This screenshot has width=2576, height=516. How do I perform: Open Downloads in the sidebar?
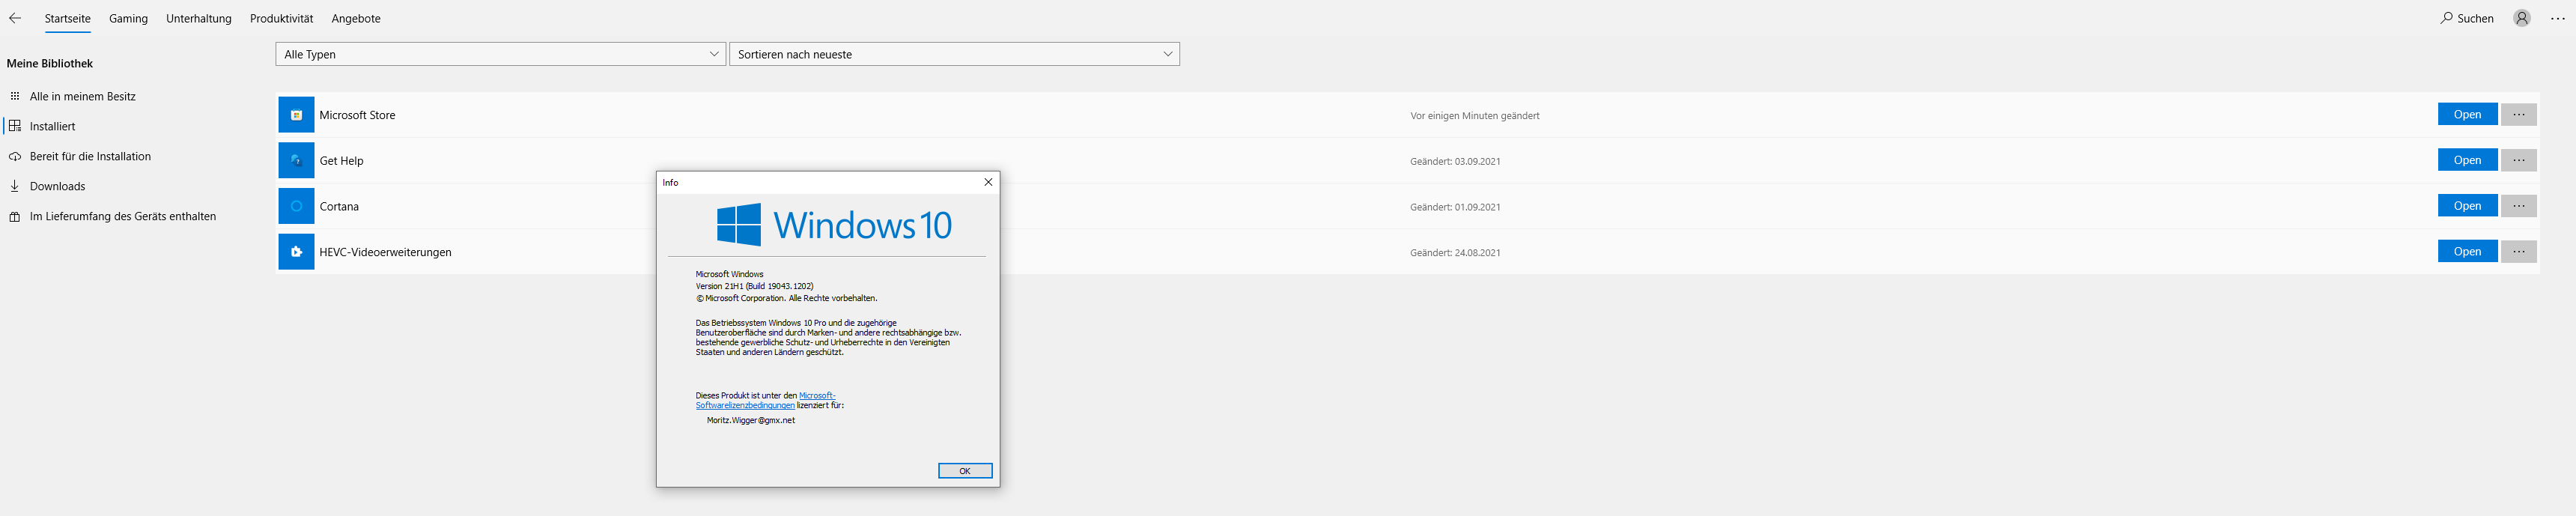point(57,186)
